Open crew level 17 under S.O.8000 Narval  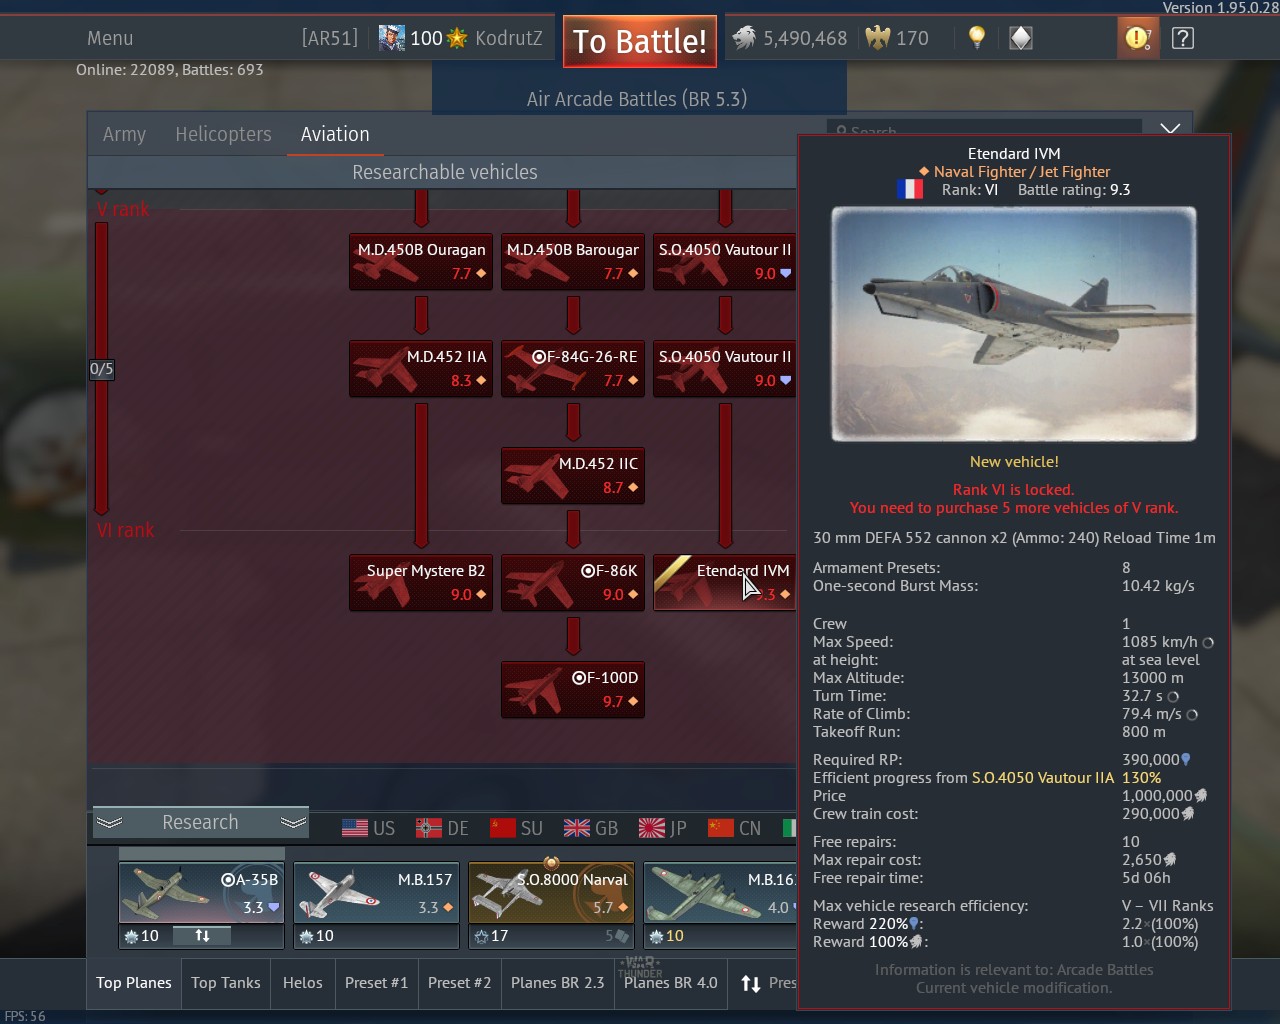pos(491,936)
